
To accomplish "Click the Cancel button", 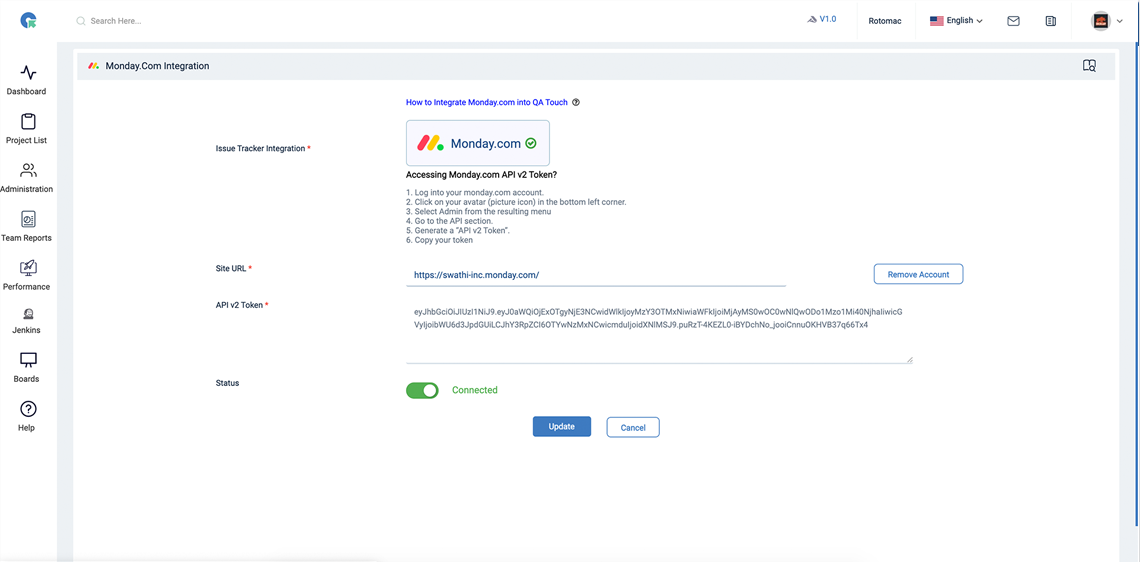I will (x=633, y=427).
